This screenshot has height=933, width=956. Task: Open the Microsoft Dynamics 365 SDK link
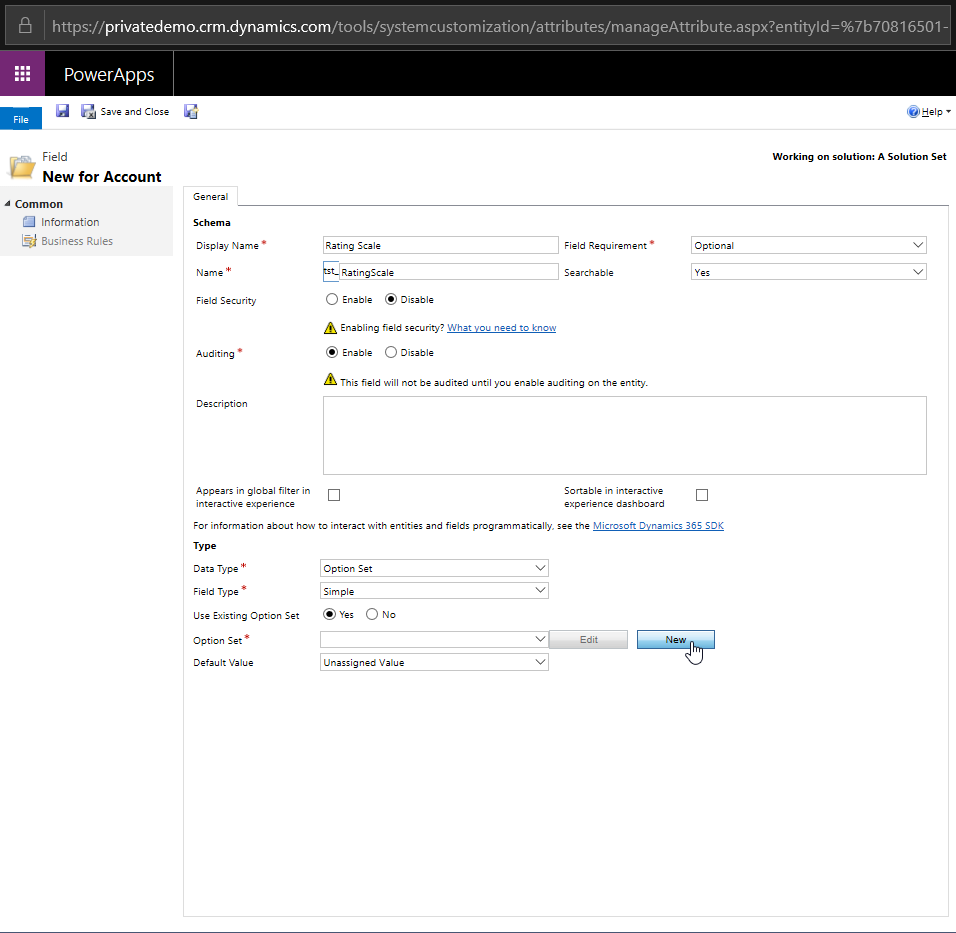pos(658,525)
